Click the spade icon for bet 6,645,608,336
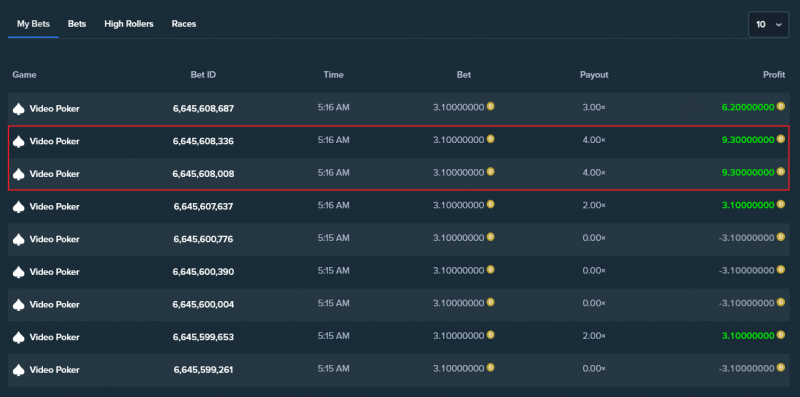Image resolution: width=800 pixels, height=397 pixels. (x=18, y=141)
